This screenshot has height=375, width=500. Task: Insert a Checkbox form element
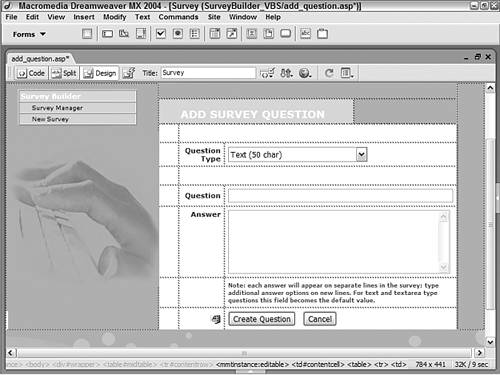point(161,34)
